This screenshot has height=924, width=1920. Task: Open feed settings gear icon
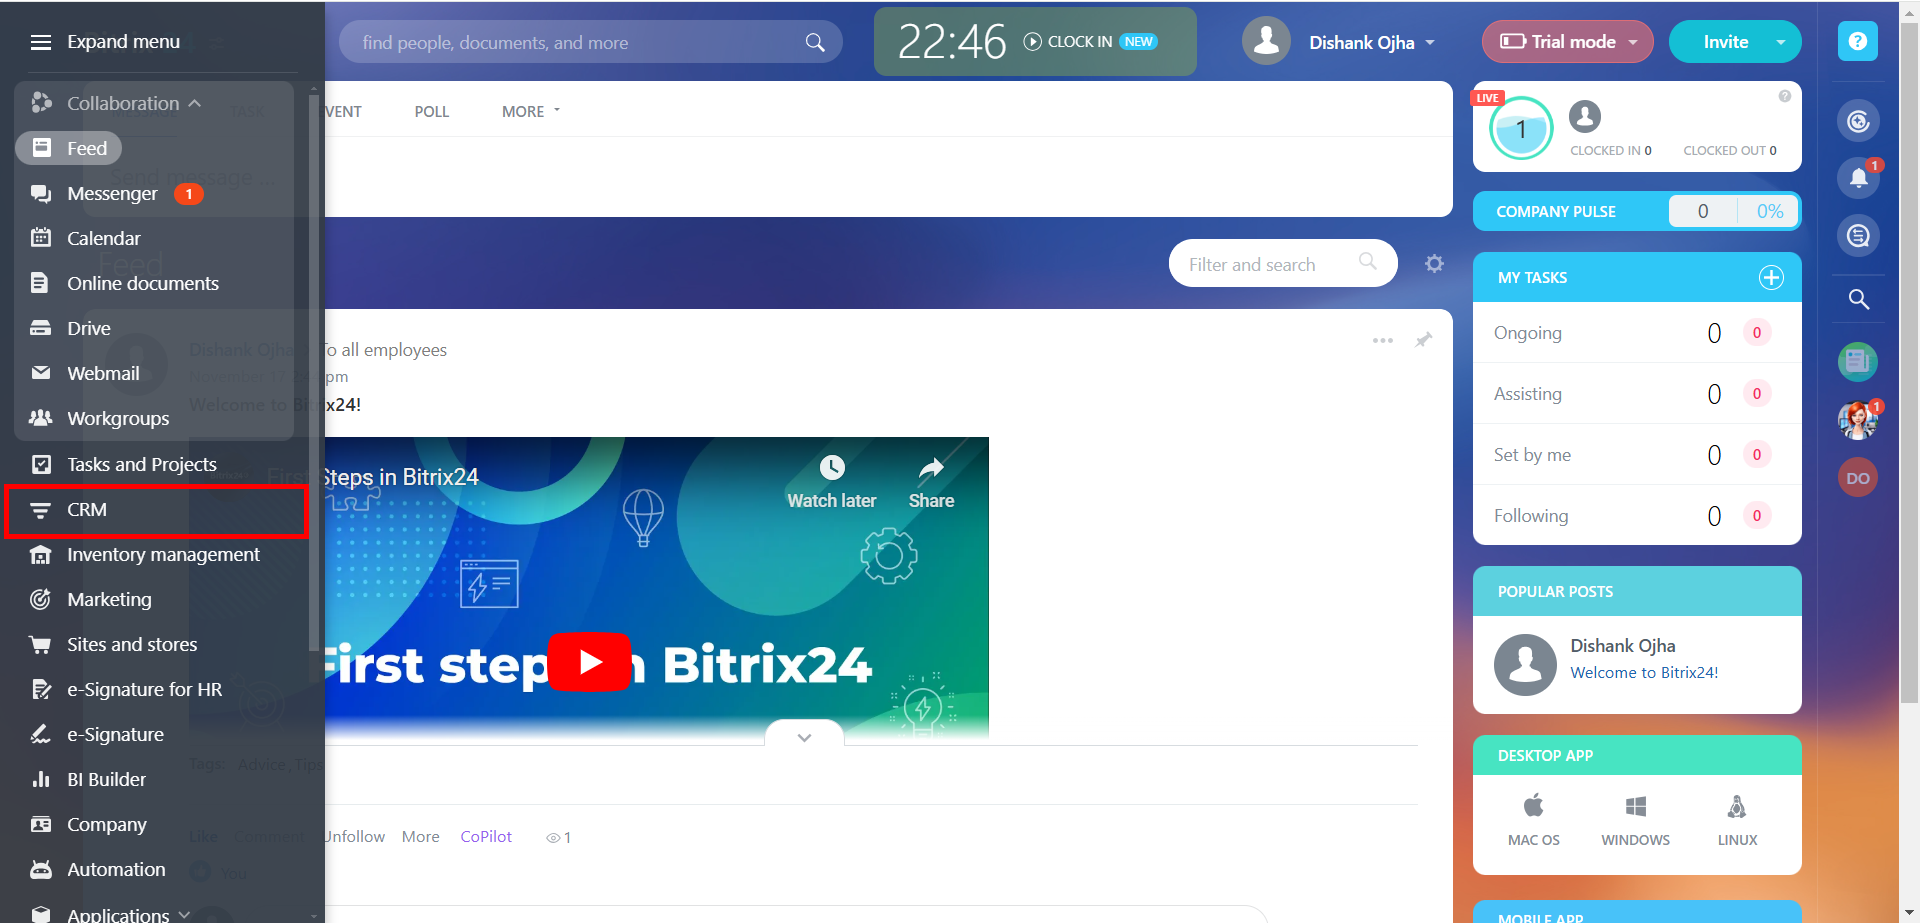(x=1434, y=263)
